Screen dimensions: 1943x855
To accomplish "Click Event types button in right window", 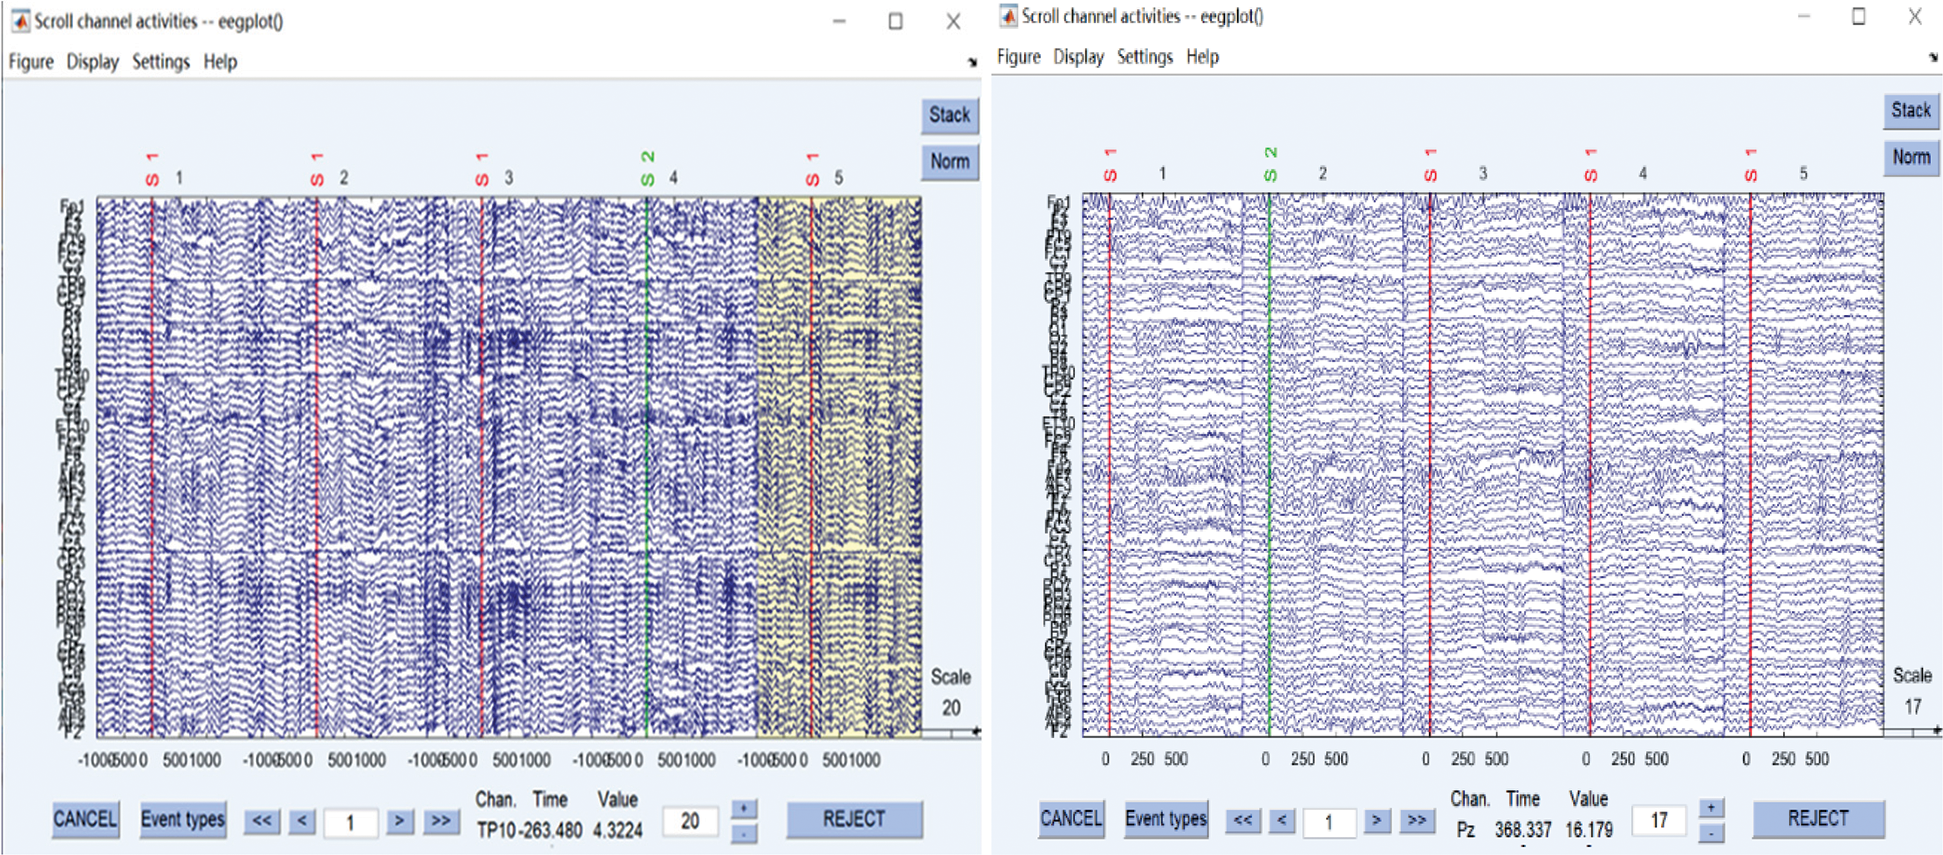I will click(1165, 819).
